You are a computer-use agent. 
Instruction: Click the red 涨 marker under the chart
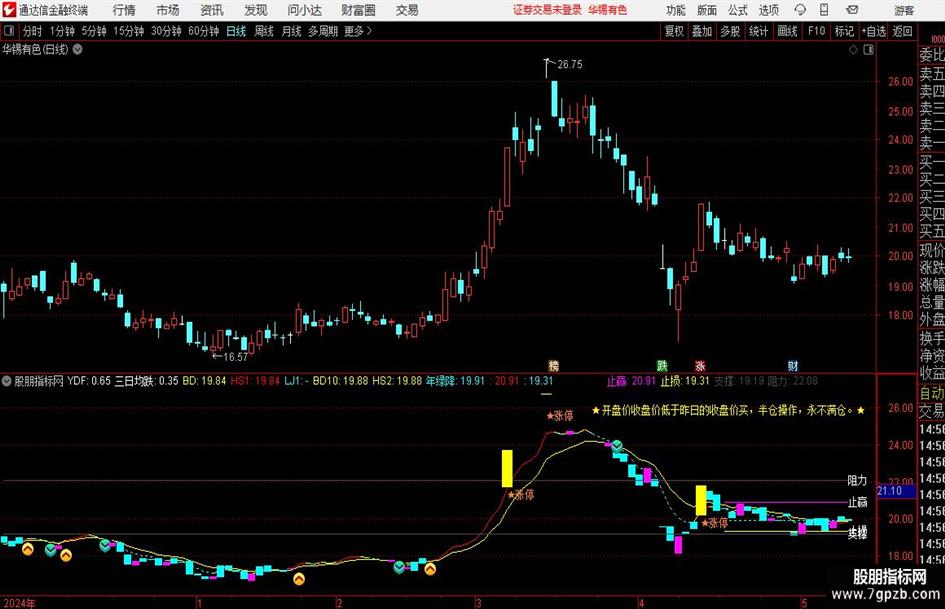(700, 365)
